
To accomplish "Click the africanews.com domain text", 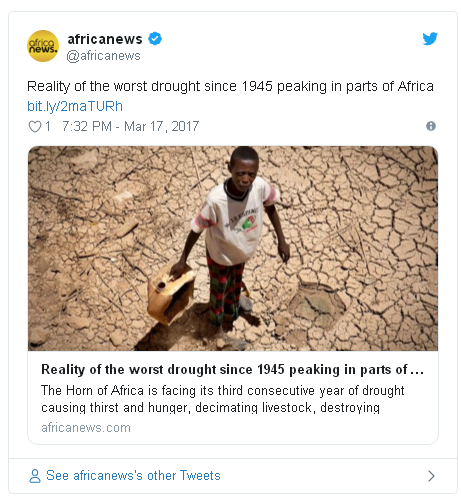I will pos(86,427).
